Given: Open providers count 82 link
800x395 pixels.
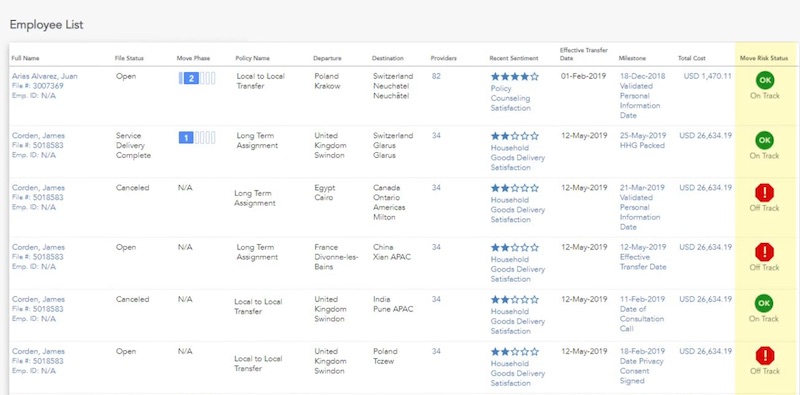Looking at the screenshot, I should tap(436, 76).
